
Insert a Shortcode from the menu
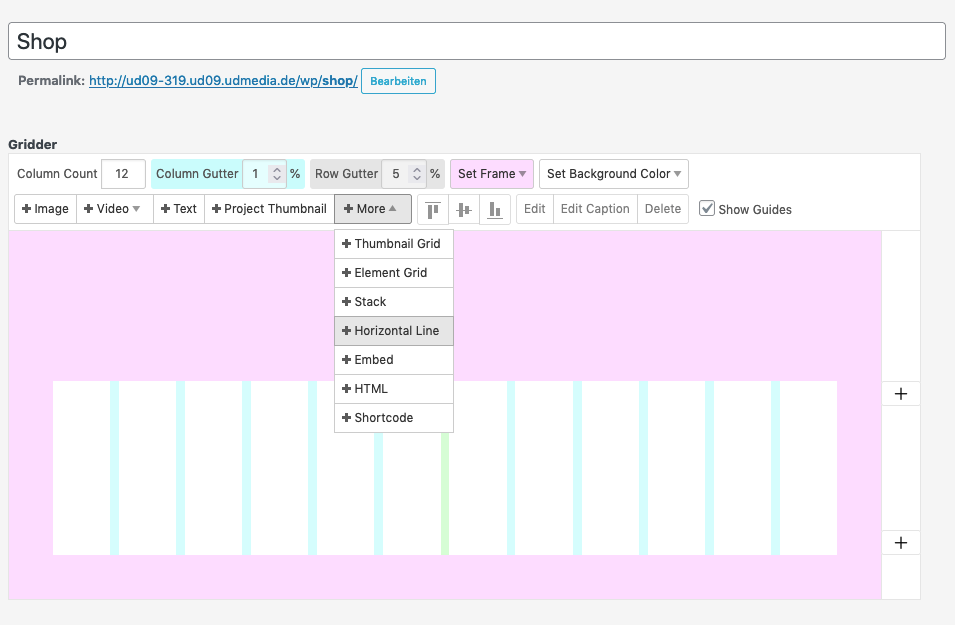(x=394, y=418)
